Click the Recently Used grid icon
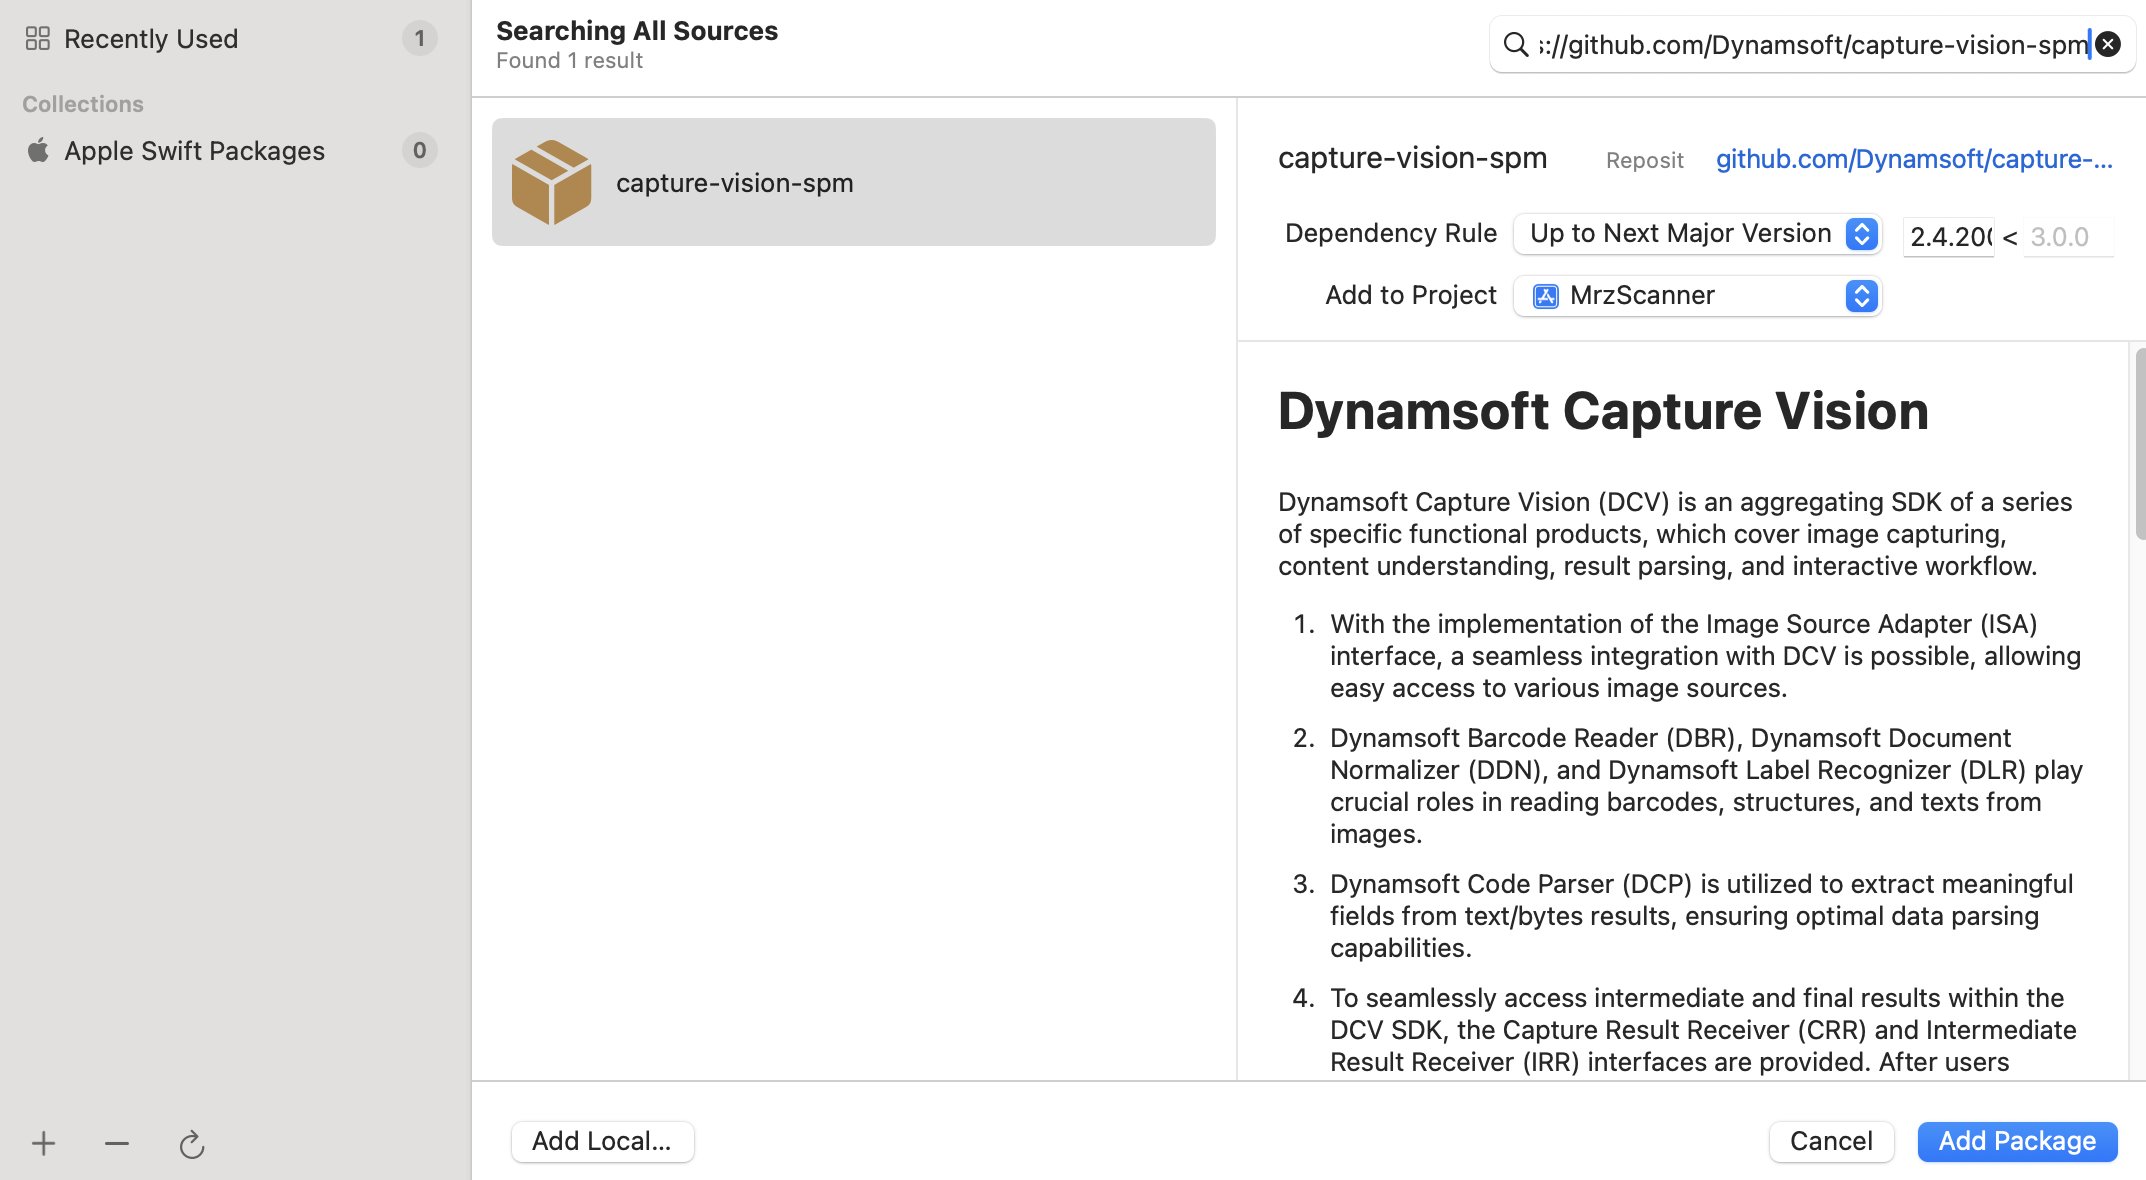Viewport: 2146px width, 1180px height. pyautogui.click(x=38, y=39)
